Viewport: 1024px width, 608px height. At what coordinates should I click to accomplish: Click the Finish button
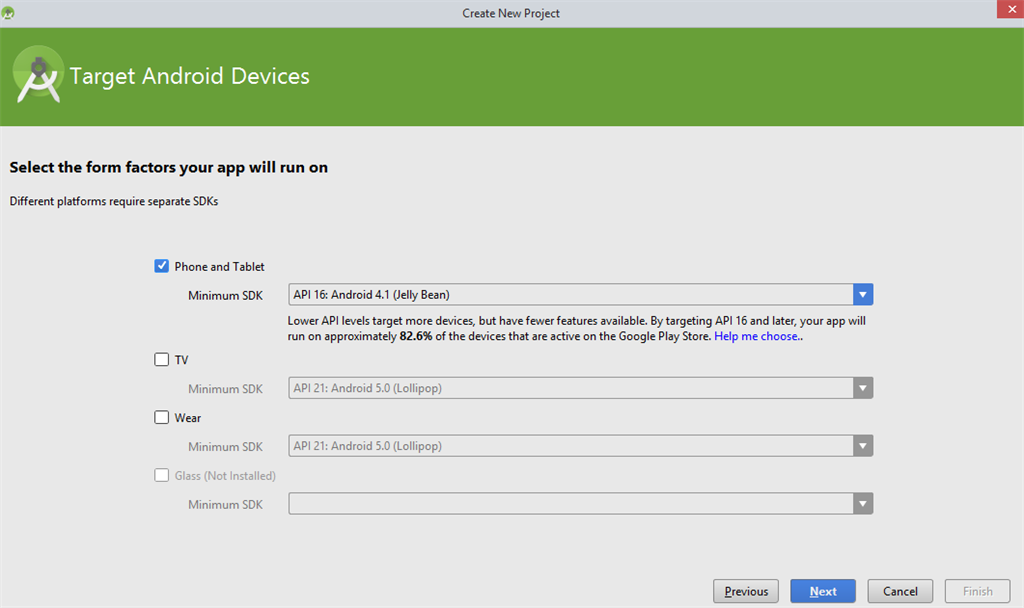click(x=977, y=591)
